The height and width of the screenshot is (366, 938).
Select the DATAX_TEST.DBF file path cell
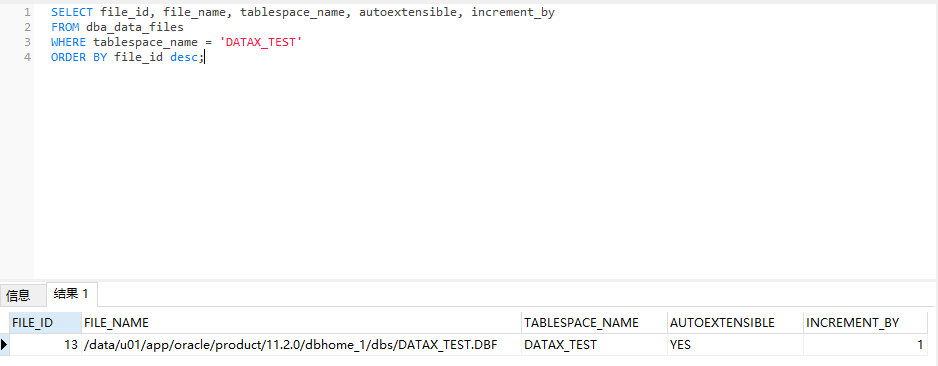301,345
